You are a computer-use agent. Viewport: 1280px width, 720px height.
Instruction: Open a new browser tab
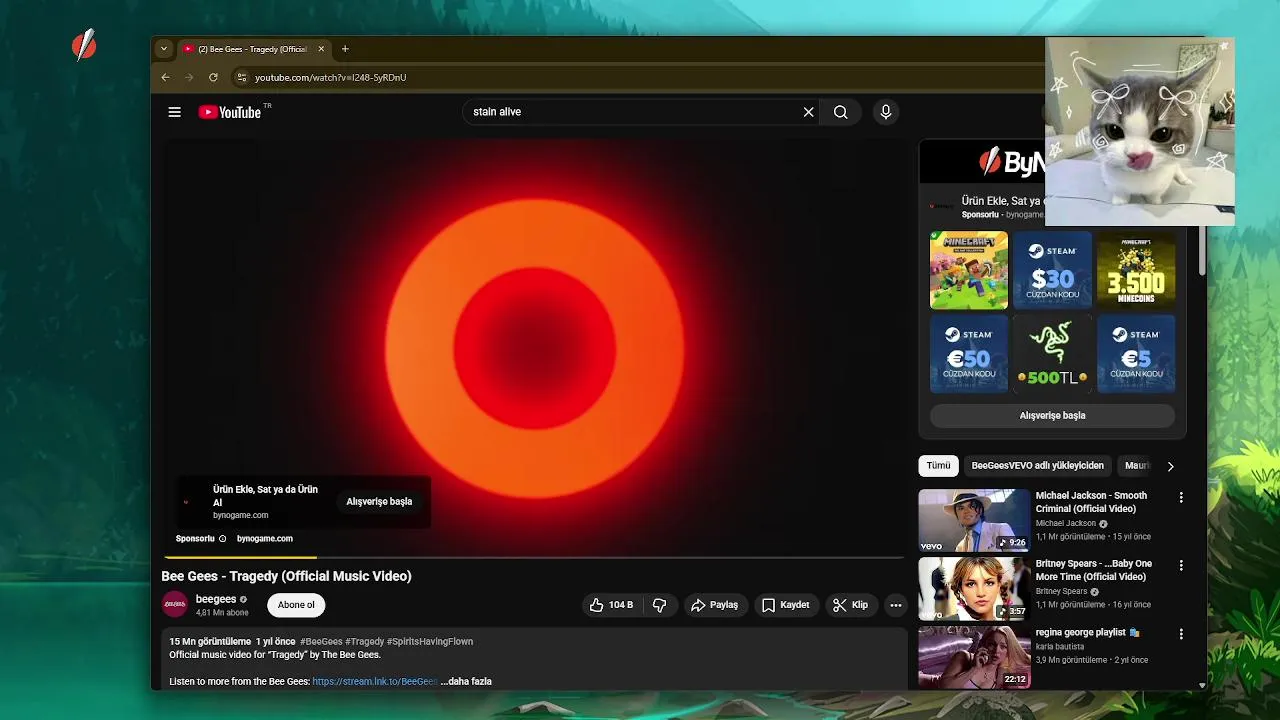pyautogui.click(x=345, y=49)
